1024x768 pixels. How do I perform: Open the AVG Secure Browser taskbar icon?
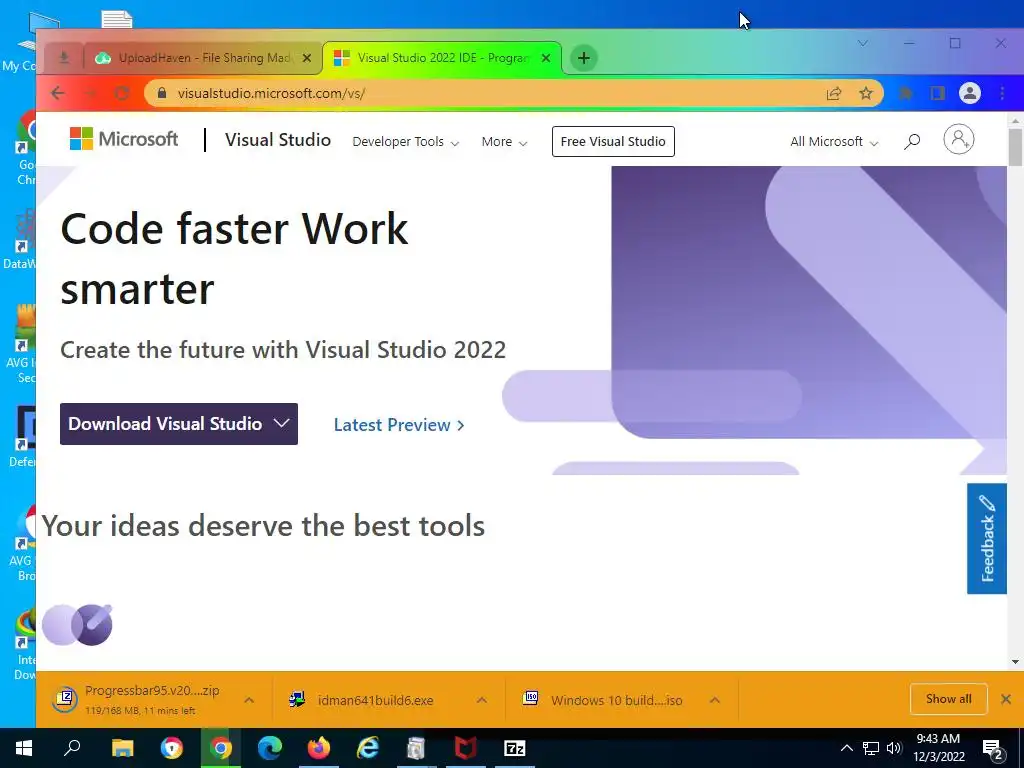pos(172,748)
